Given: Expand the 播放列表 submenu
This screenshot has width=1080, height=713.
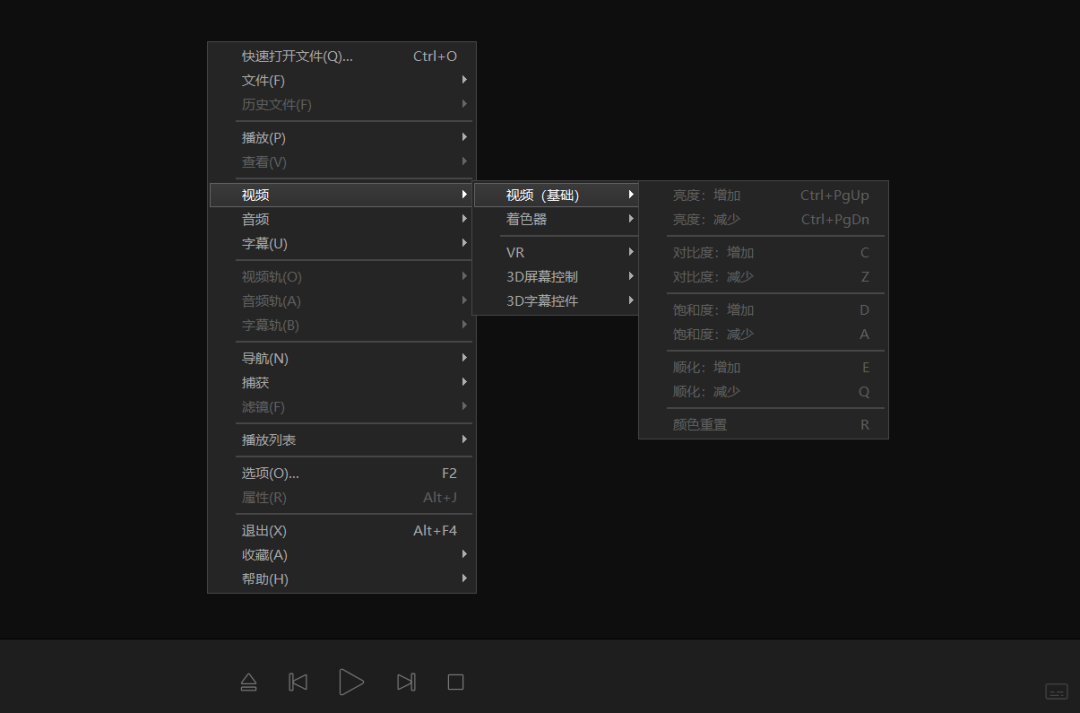Looking at the screenshot, I should 342,440.
